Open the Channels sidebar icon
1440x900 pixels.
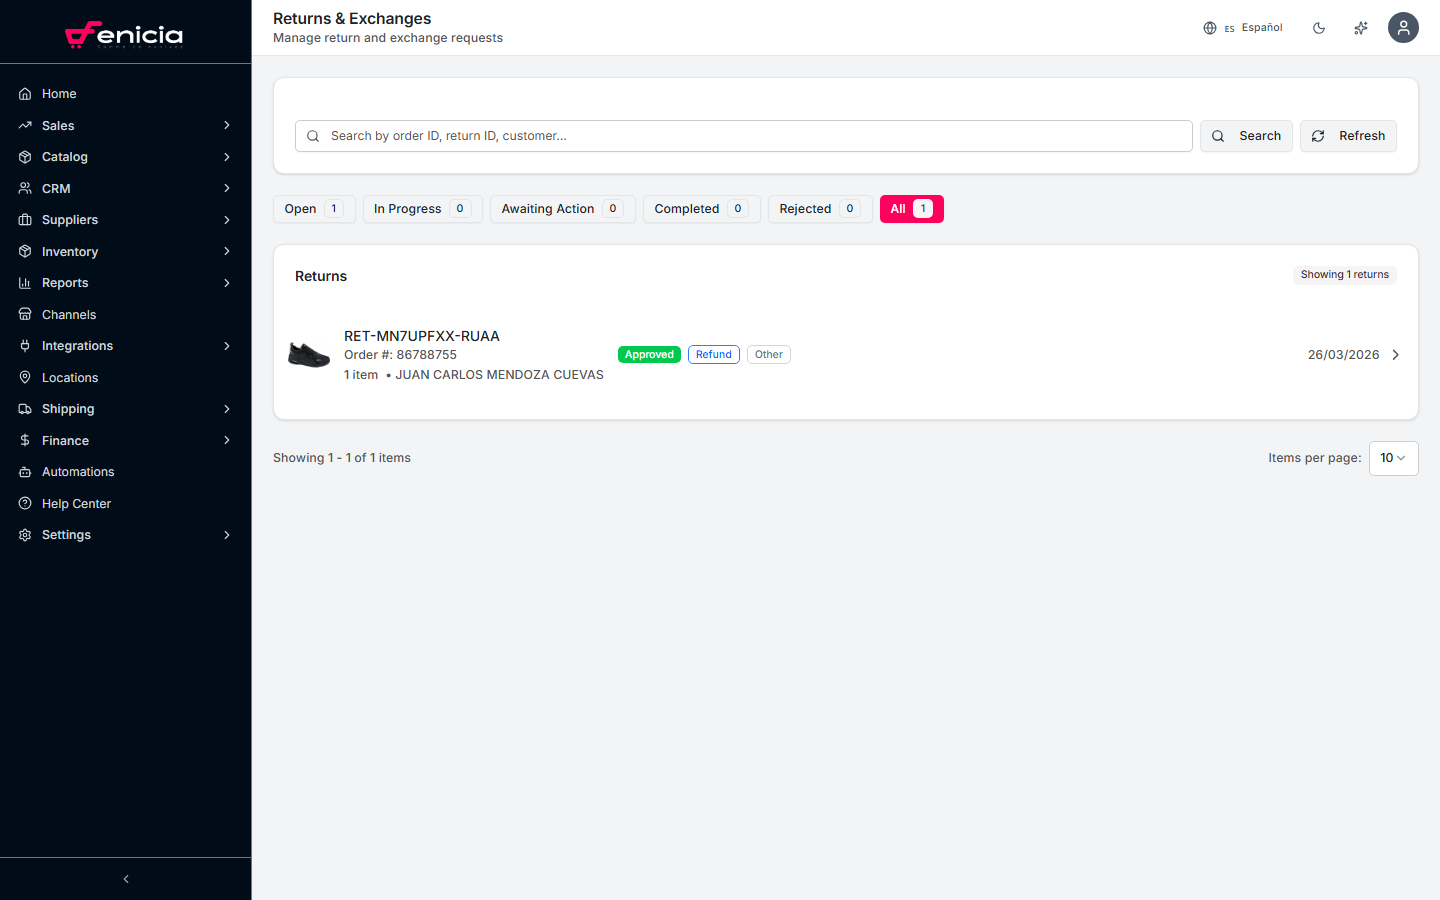(x=24, y=314)
